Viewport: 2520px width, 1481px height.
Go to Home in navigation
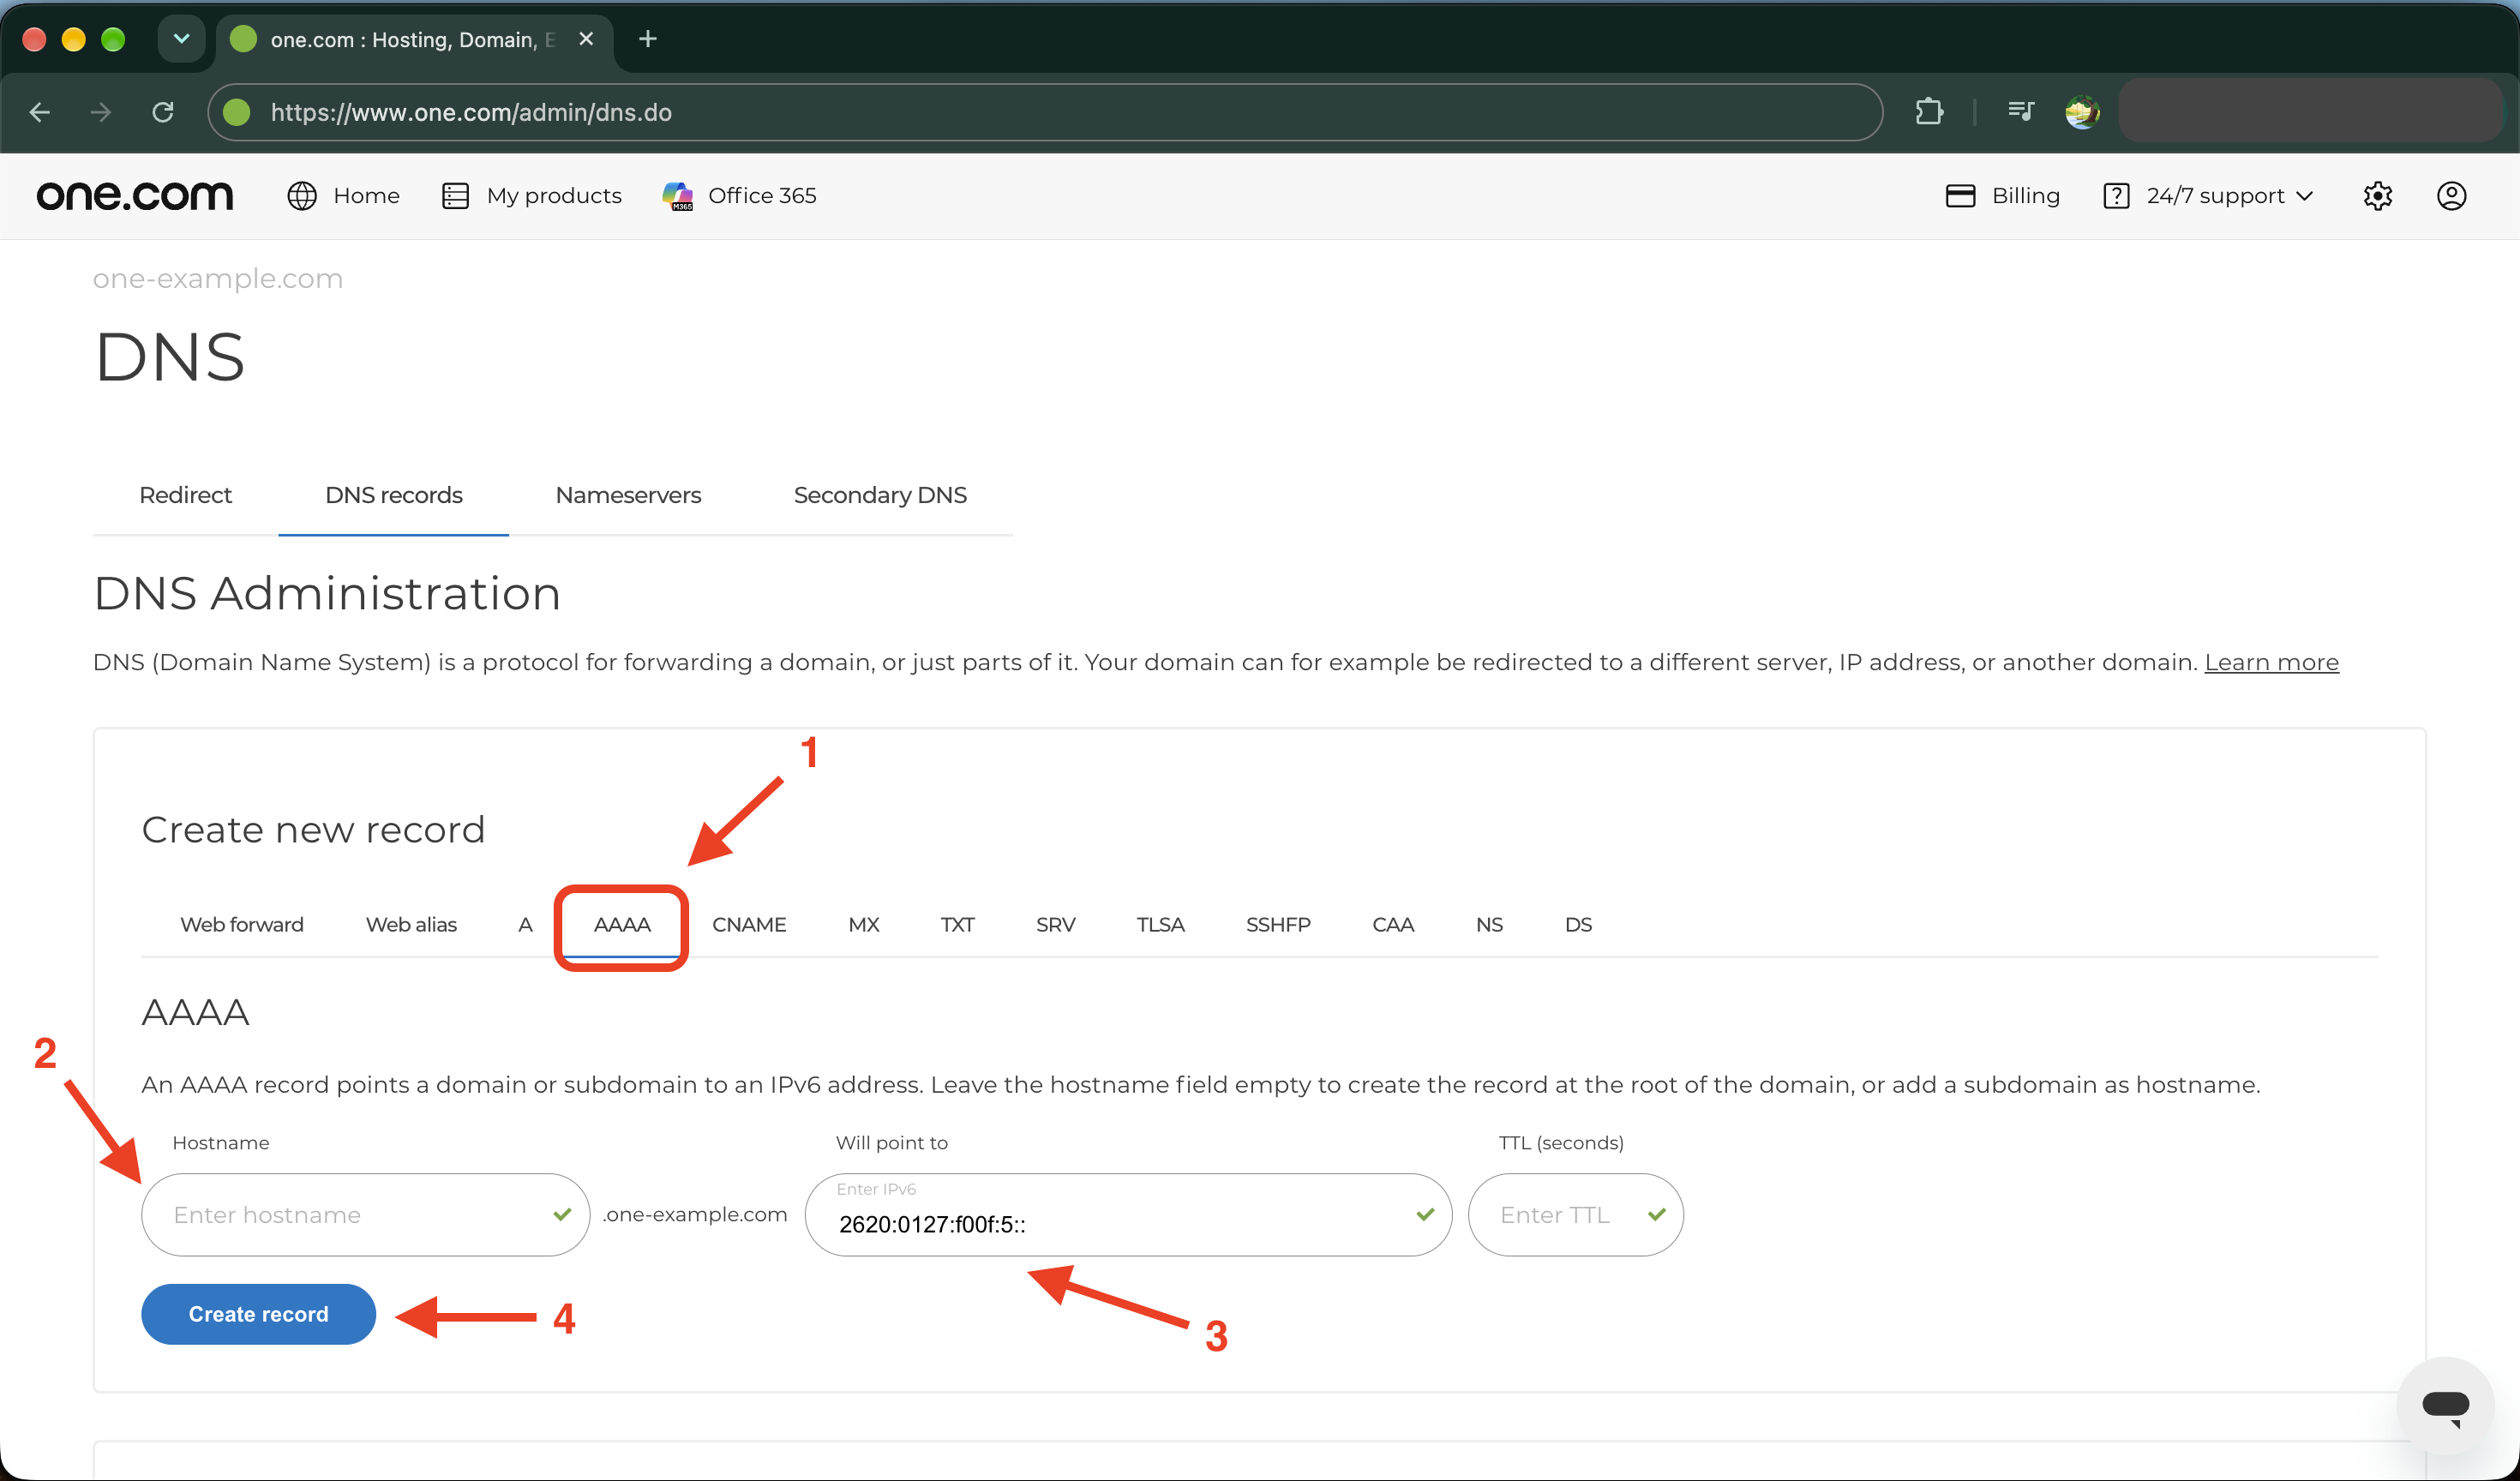coord(344,196)
